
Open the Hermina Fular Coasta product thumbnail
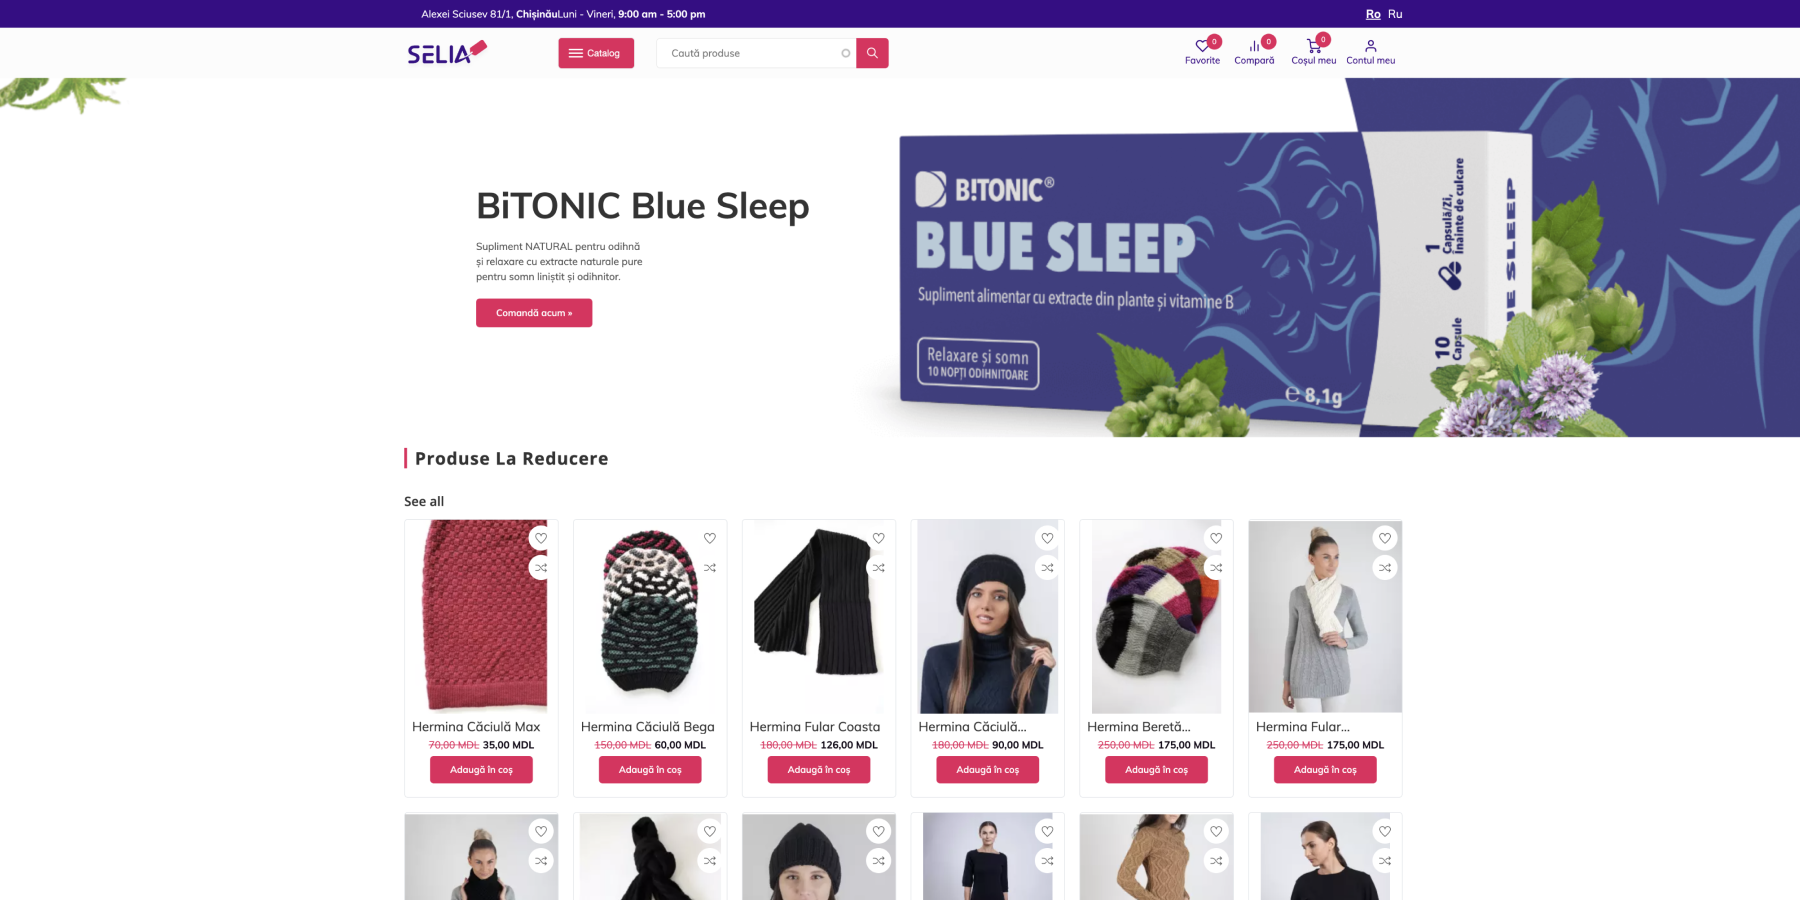819,616
